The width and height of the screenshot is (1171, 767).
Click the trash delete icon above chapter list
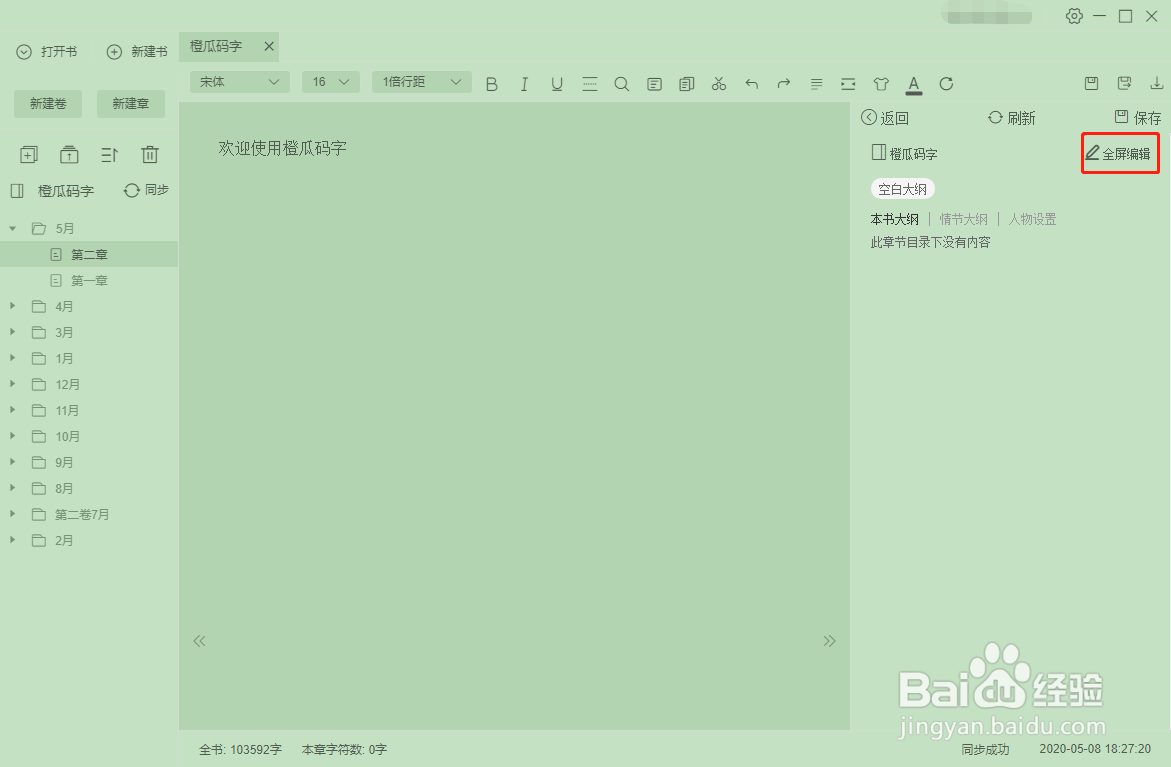click(150, 154)
